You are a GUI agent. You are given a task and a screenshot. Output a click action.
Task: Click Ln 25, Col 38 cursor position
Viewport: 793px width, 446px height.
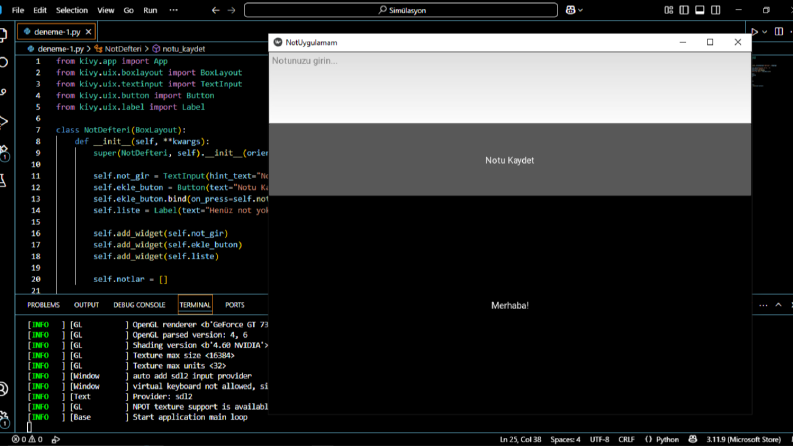click(x=520, y=439)
